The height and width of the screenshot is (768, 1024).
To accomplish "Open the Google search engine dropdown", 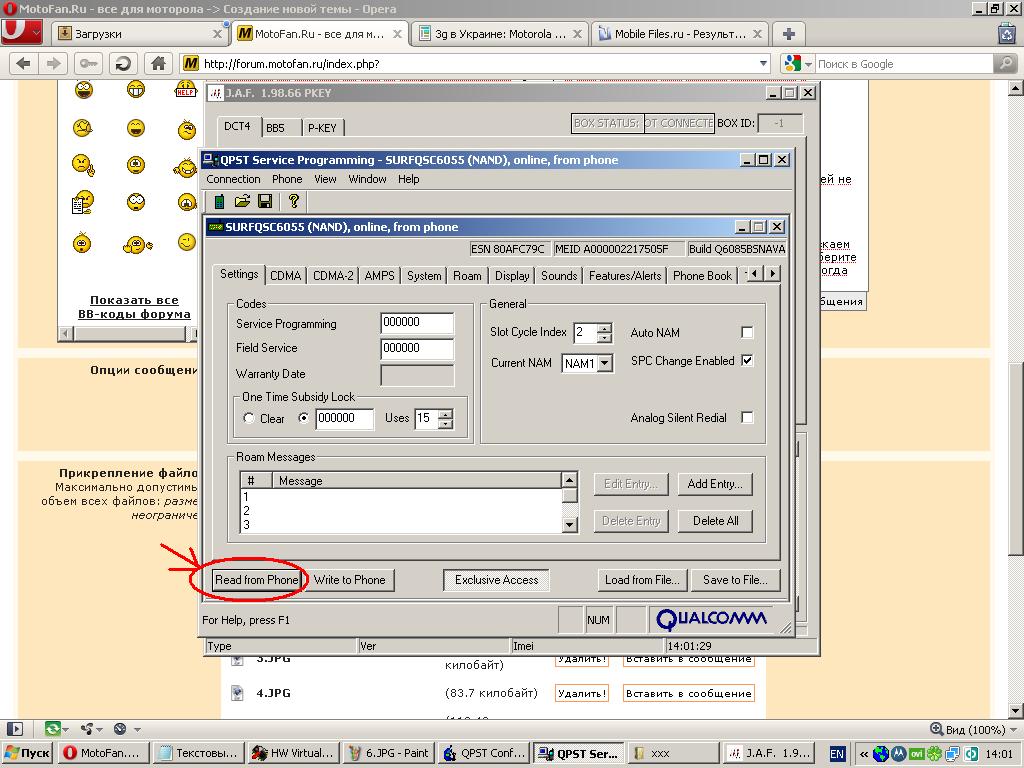I will (808, 64).
